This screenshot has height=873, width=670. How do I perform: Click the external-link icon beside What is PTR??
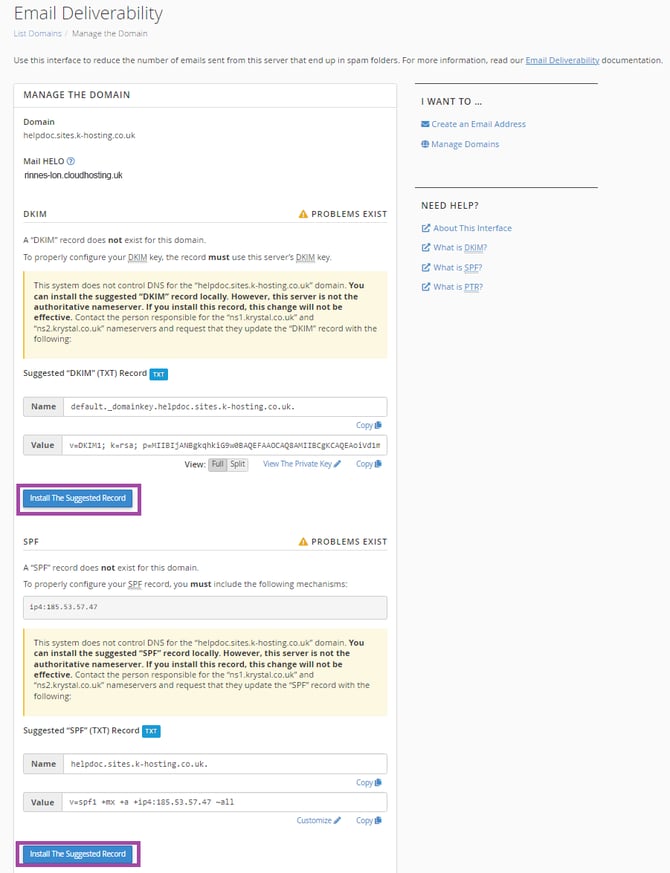pyautogui.click(x=426, y=287)
